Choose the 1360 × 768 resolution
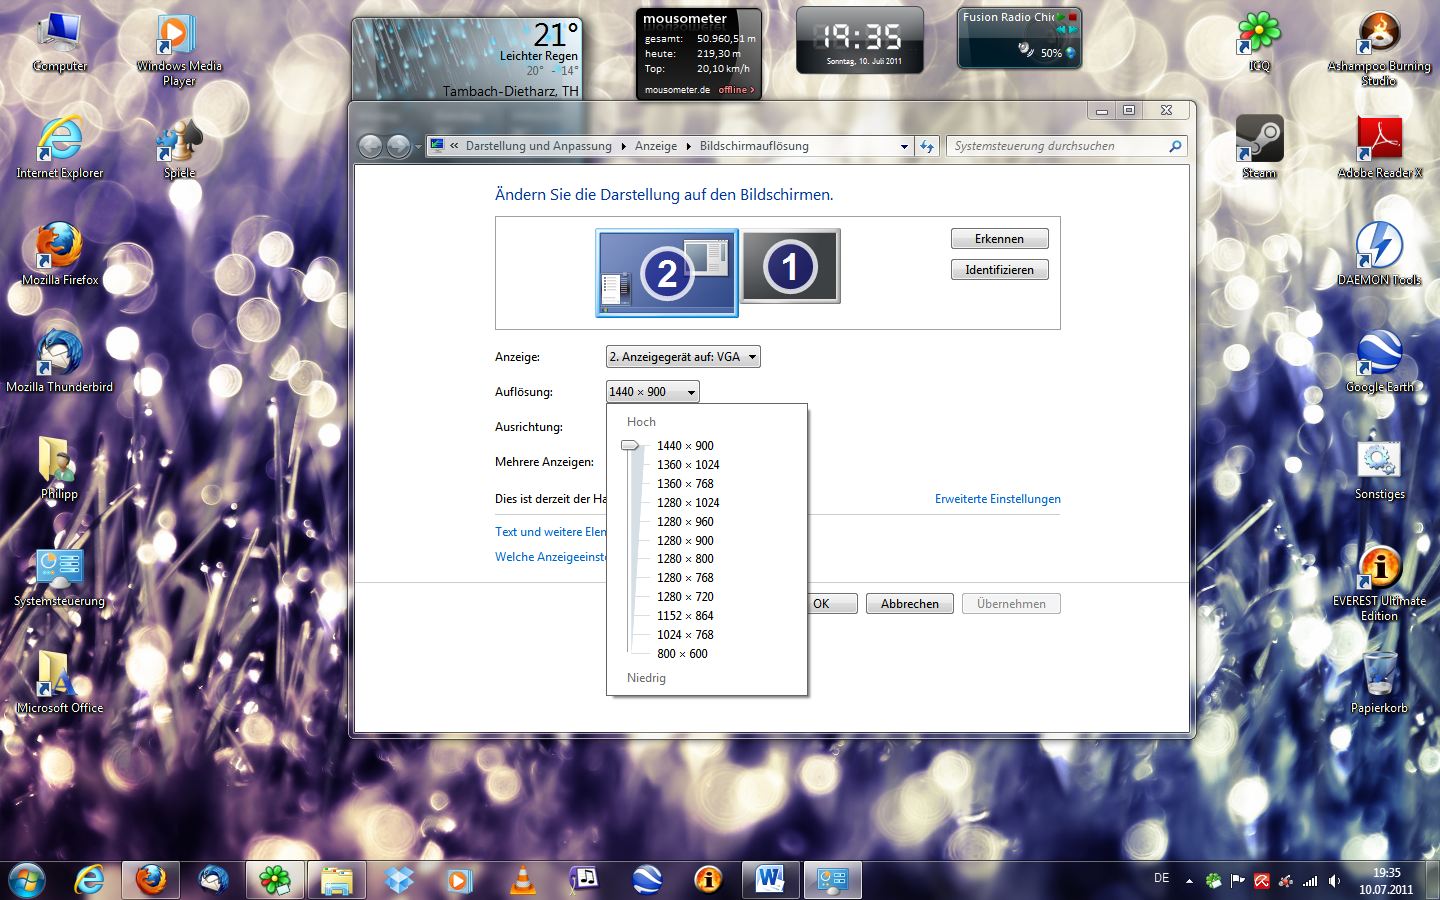 685,484
